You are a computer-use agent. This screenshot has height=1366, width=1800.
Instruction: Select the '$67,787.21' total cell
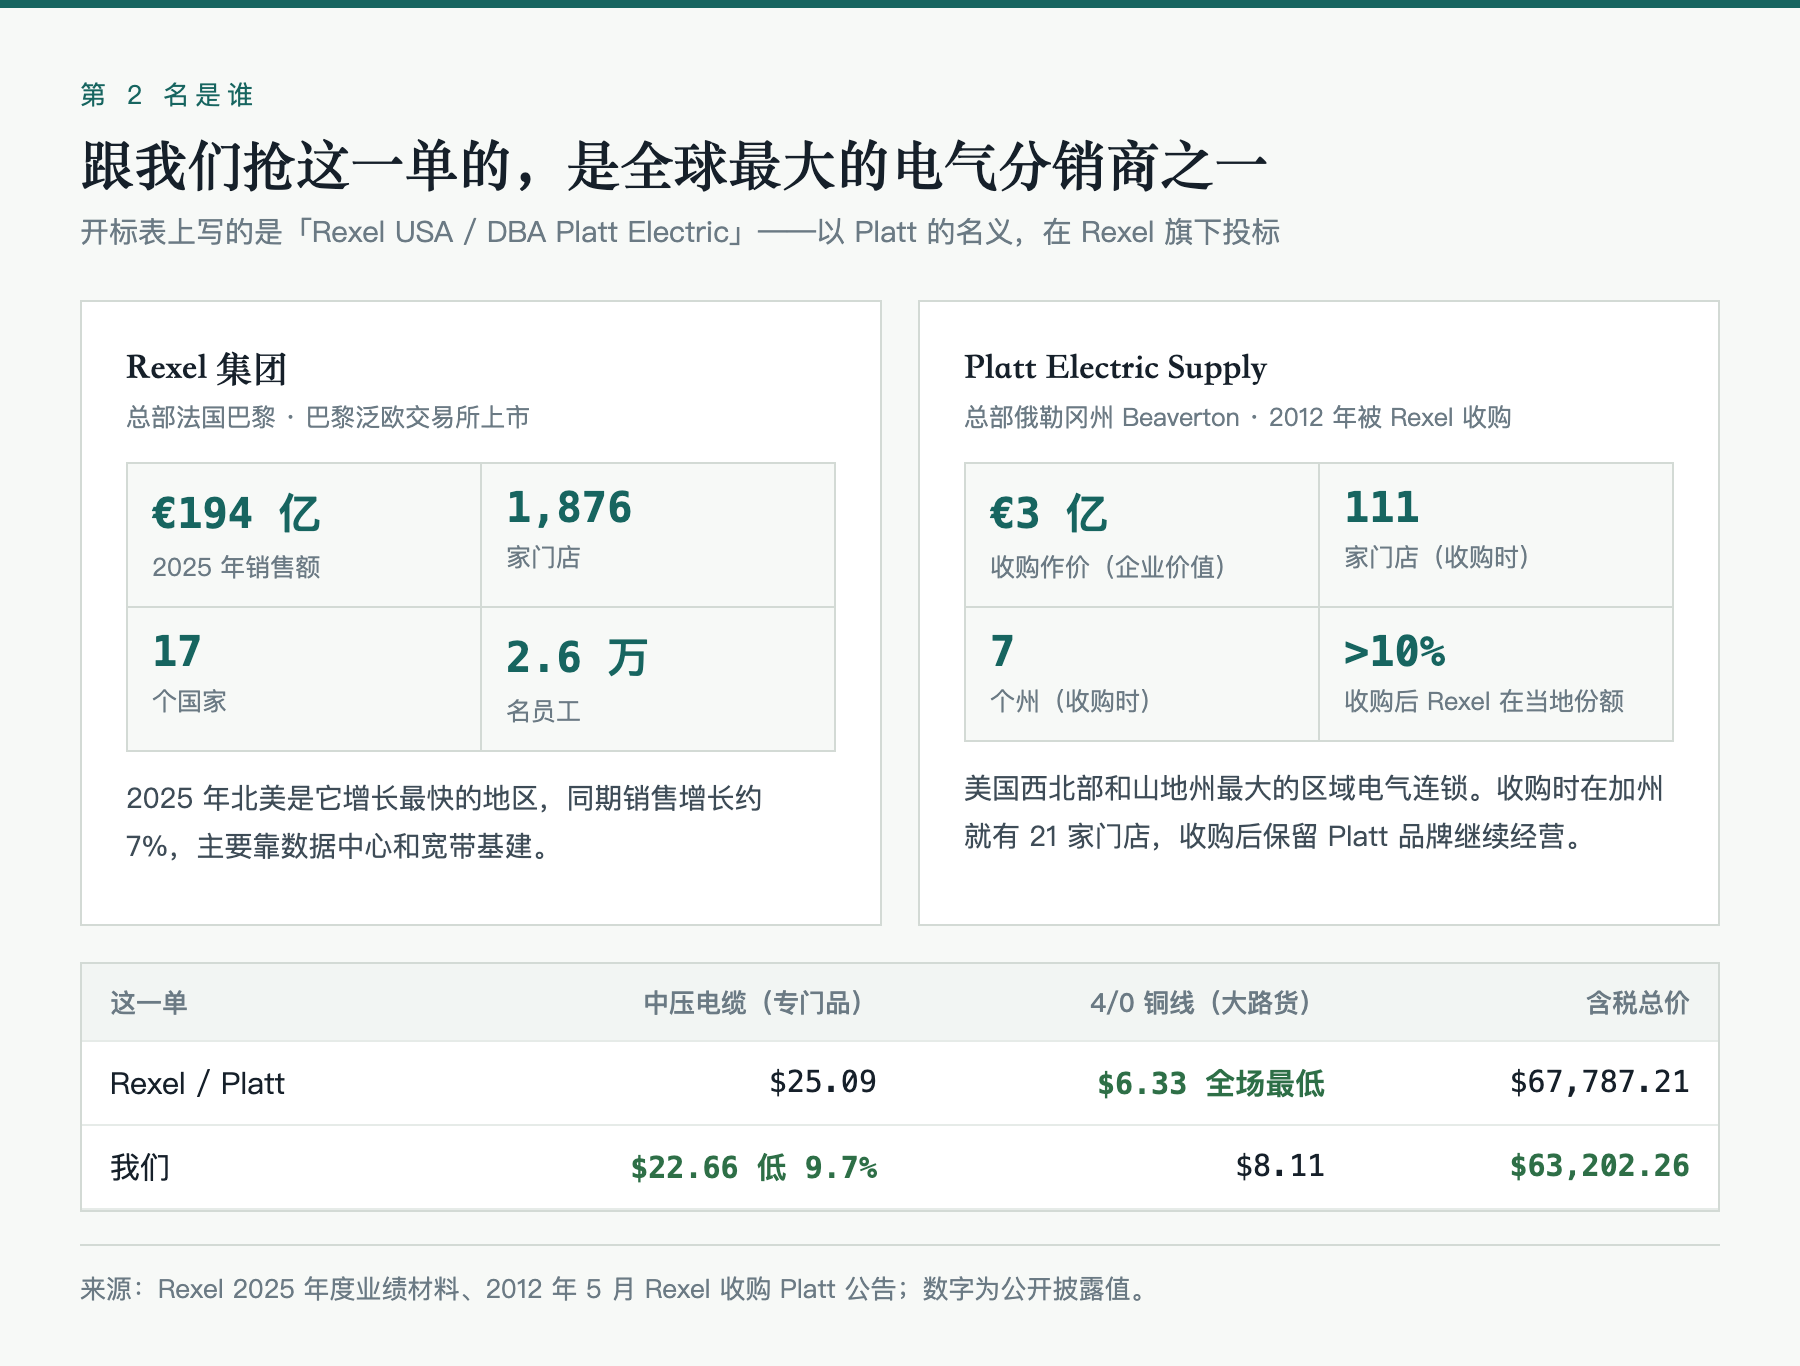pos(1599,1081)
